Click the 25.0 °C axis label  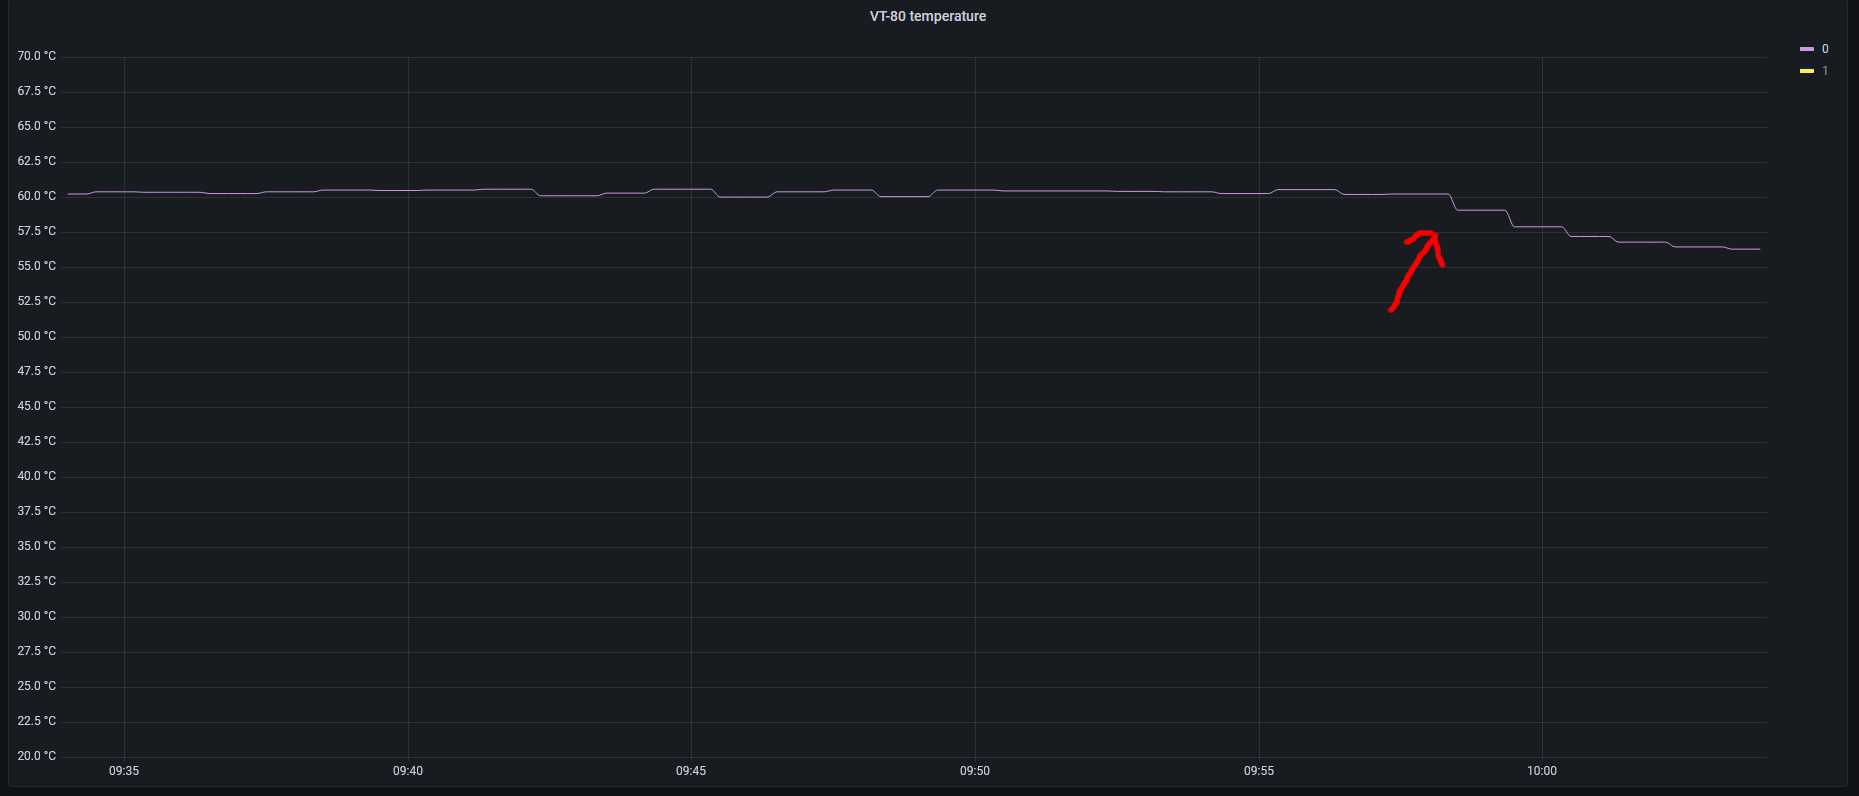(x=37, y=686)
